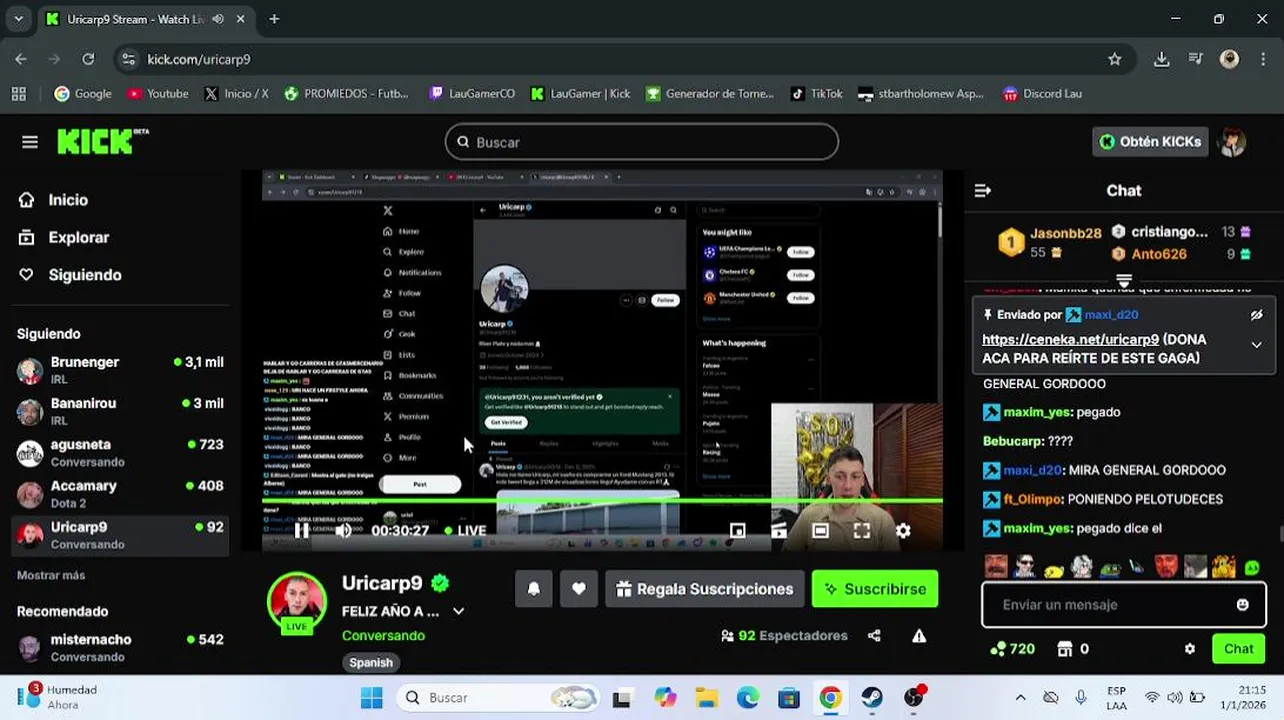Click Regala Suscripciones button
The image size is (1284, 720).
(x=704, y=589)
